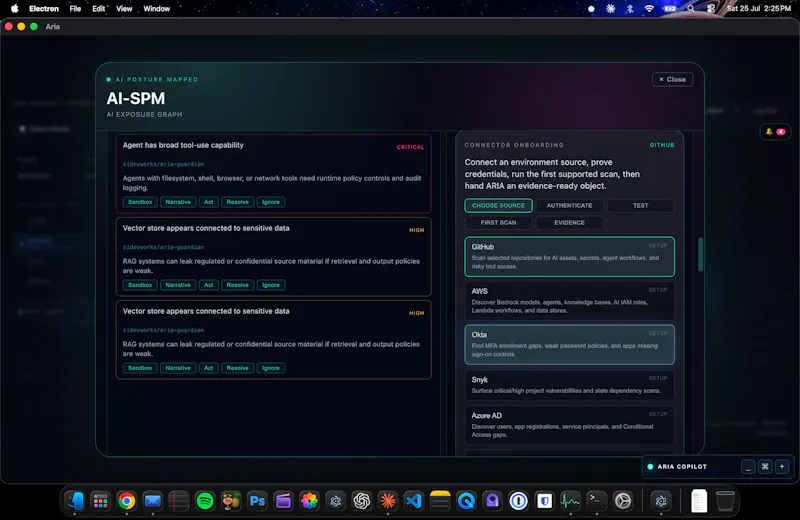Switch to the First Scan step

pos(498,223)
